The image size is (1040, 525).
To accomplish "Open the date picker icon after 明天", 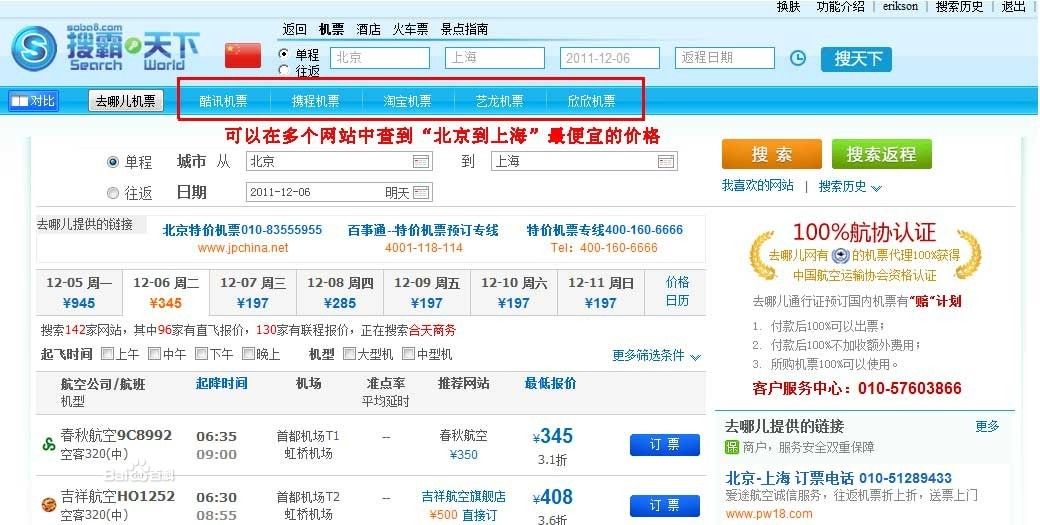I will [x=421, y=192].
